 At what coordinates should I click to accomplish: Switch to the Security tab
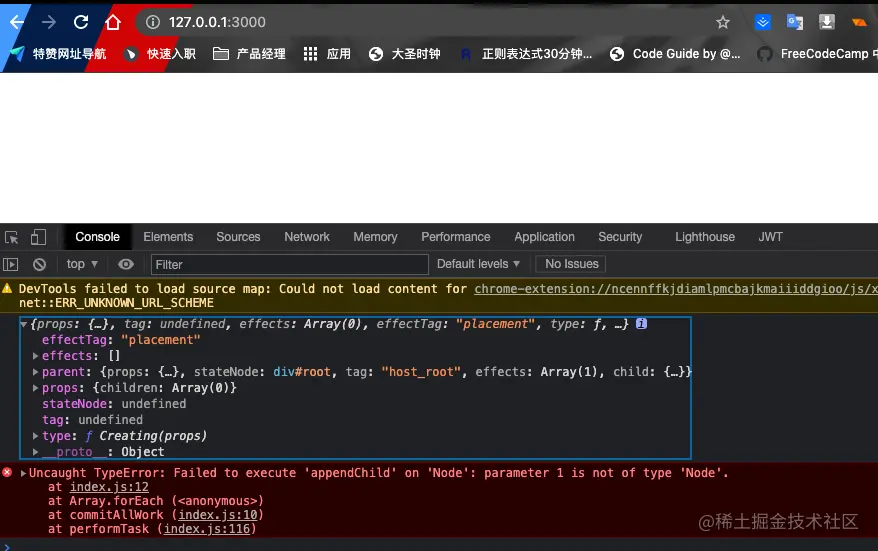tap(620, 237)
